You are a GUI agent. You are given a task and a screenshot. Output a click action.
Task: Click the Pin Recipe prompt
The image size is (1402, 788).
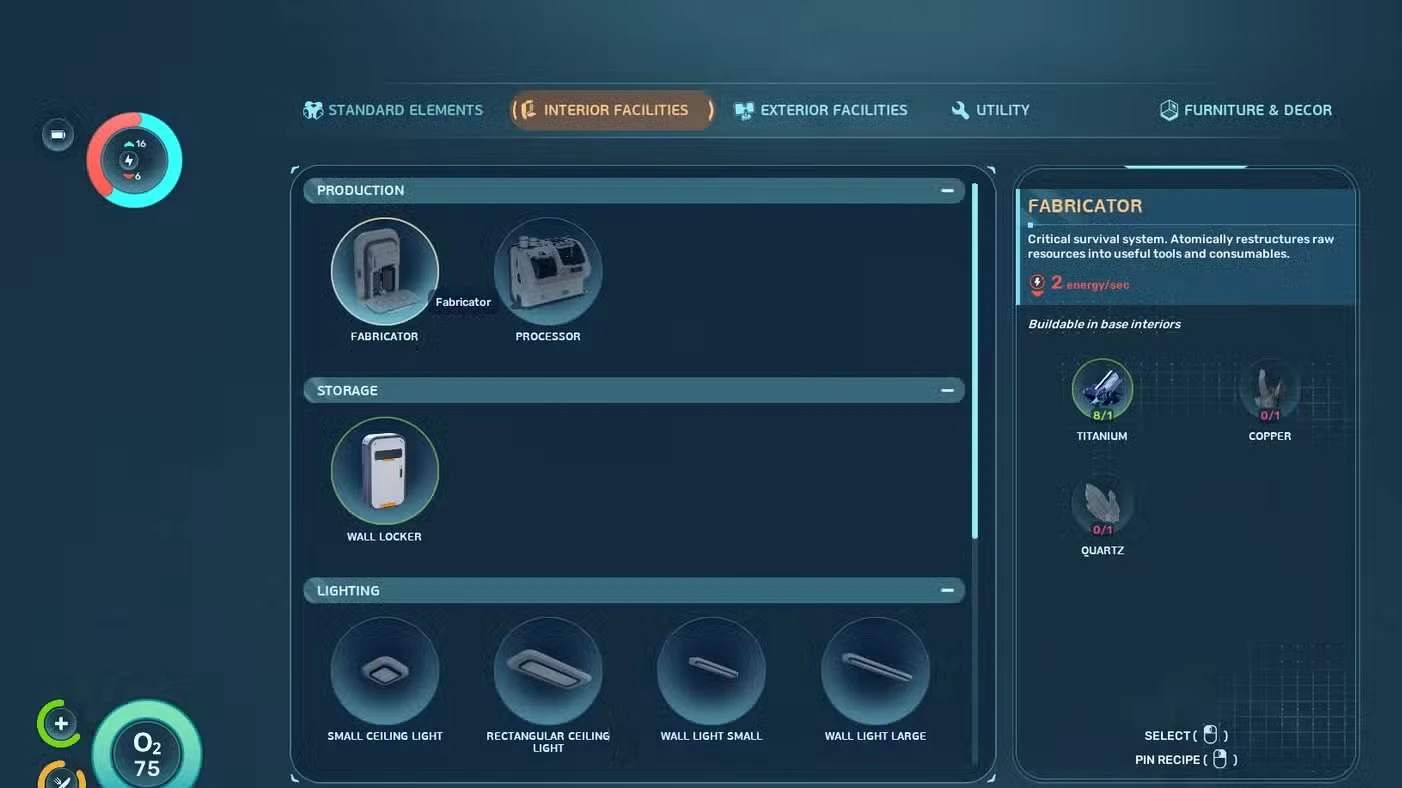[x=1186, y=760]
